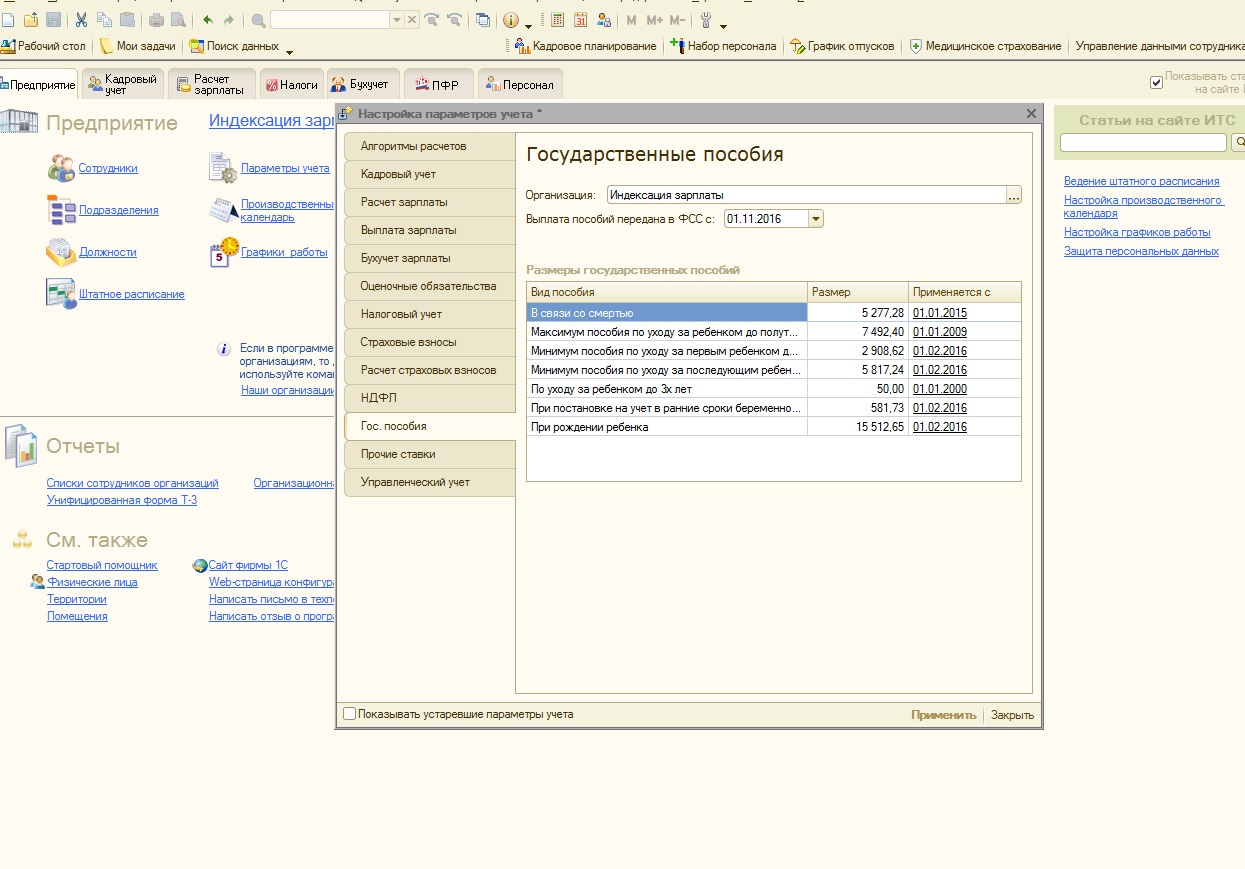The height and width of the screenshot is (869, 1245).
Task: Click the Cut scissors icon in toolbar
Action: (x=81, y=20)
